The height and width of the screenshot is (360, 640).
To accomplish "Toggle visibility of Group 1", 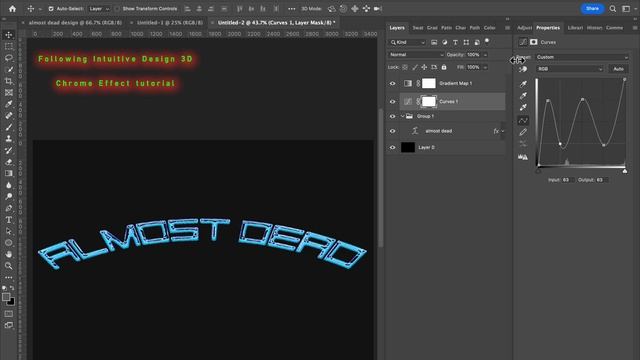I will [392, 116].
